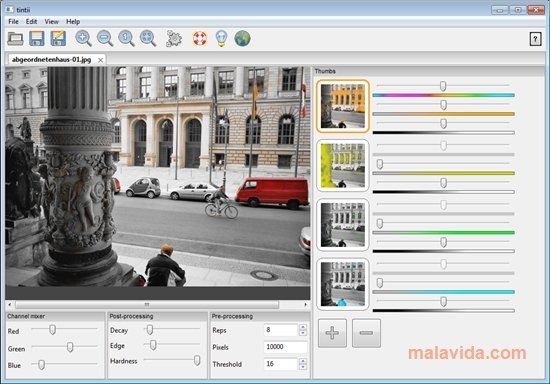Click the Reps value field

(x=281, y=330)
